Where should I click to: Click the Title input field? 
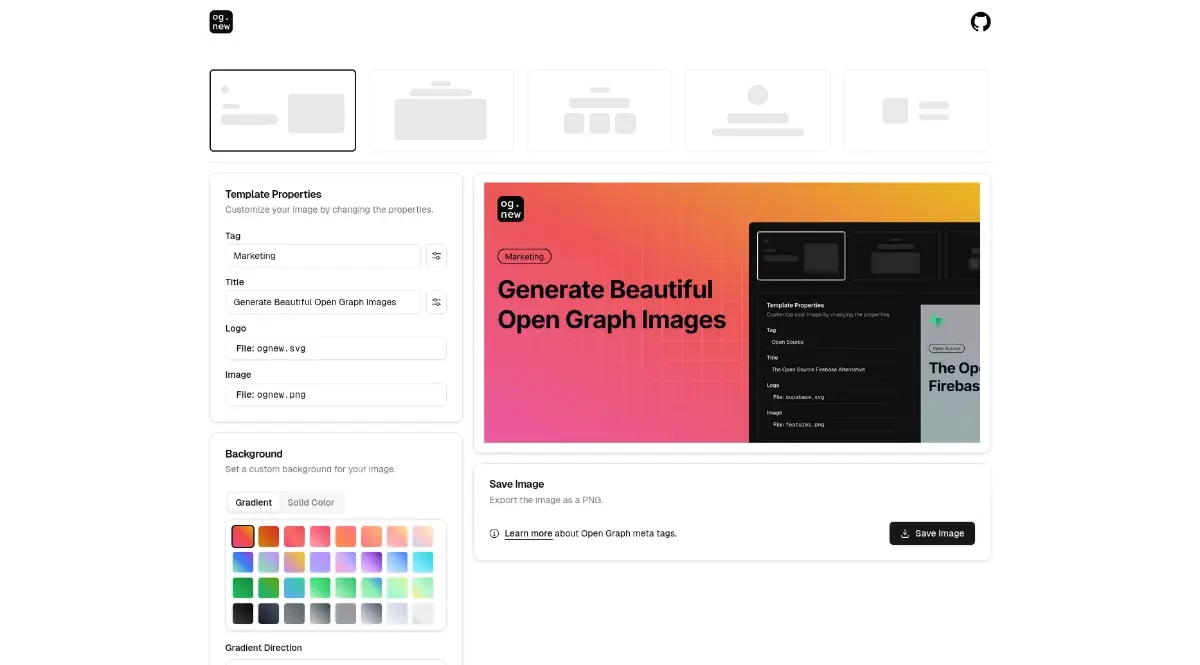point(322,302)
